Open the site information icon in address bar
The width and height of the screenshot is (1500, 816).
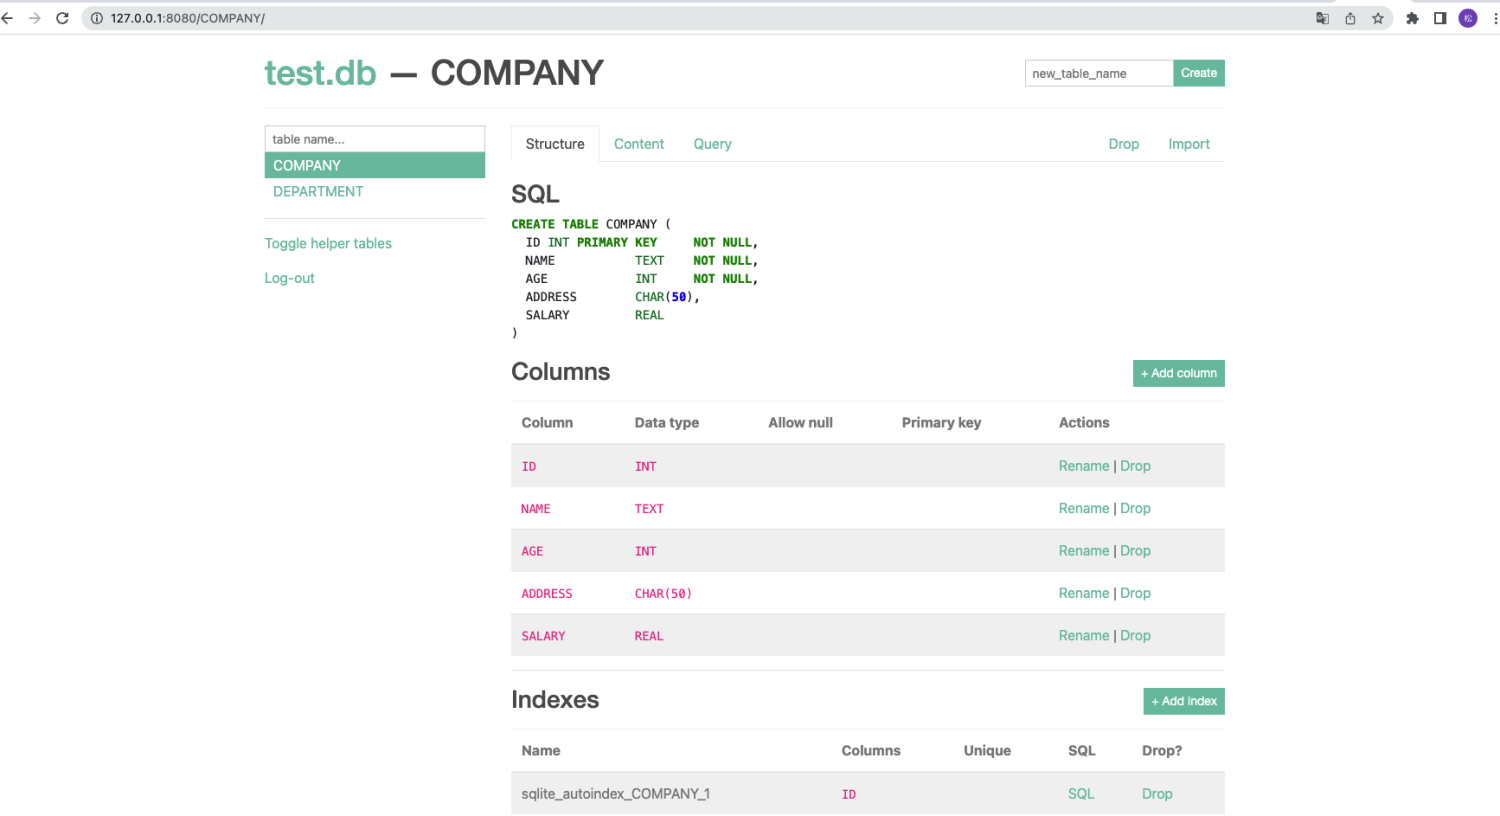pos(97,18)
